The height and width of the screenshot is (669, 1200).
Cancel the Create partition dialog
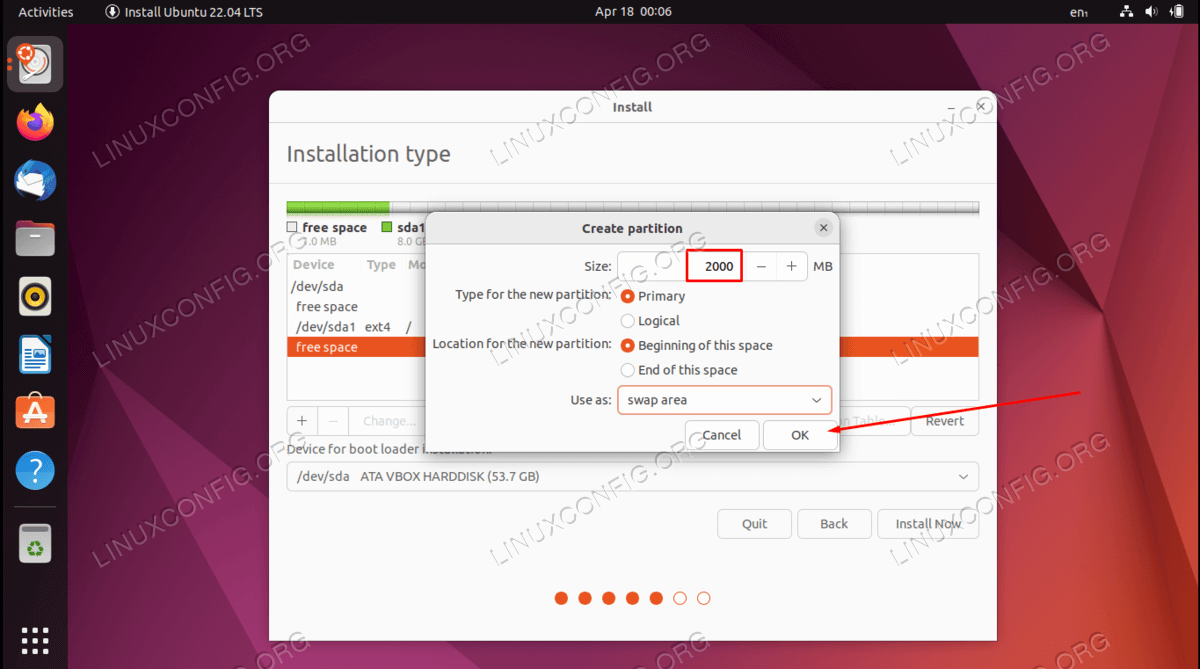pos(722,435)
